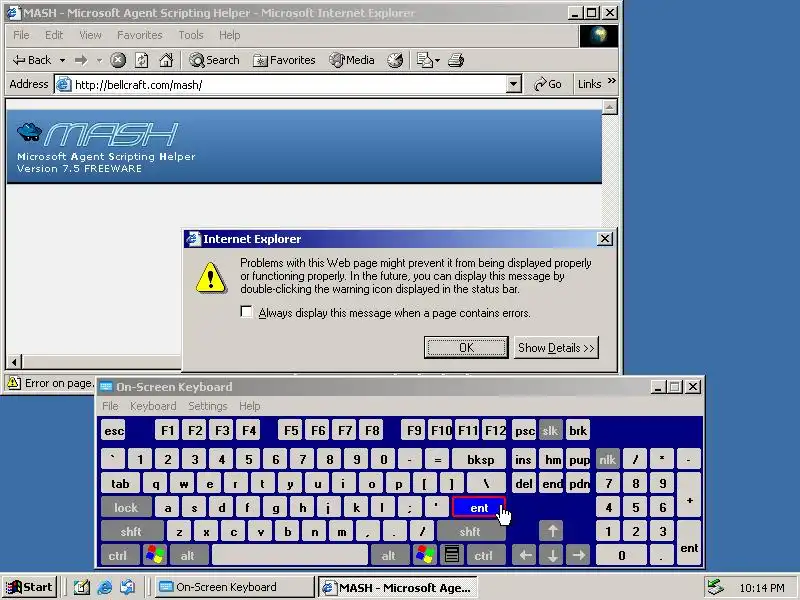This screenshot has width=800, height=600.
Task: Launch Outlook Express from Quick Launch
Action: (127, 587)
